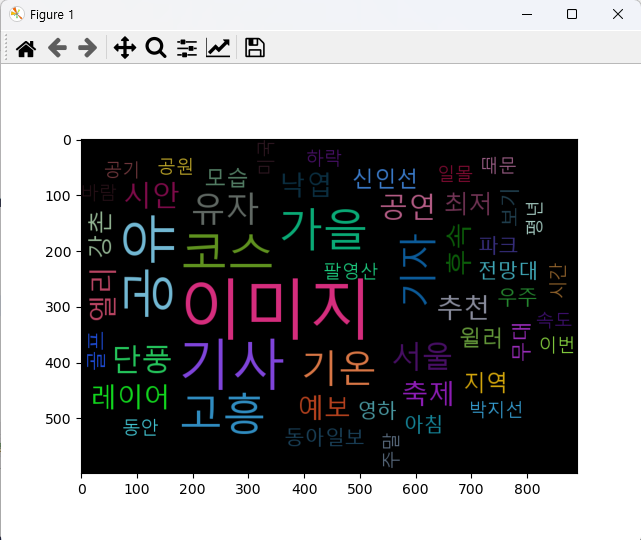Click the yellow word 공원
Viewport: 641px width, 540px height.
click(175, 166)
